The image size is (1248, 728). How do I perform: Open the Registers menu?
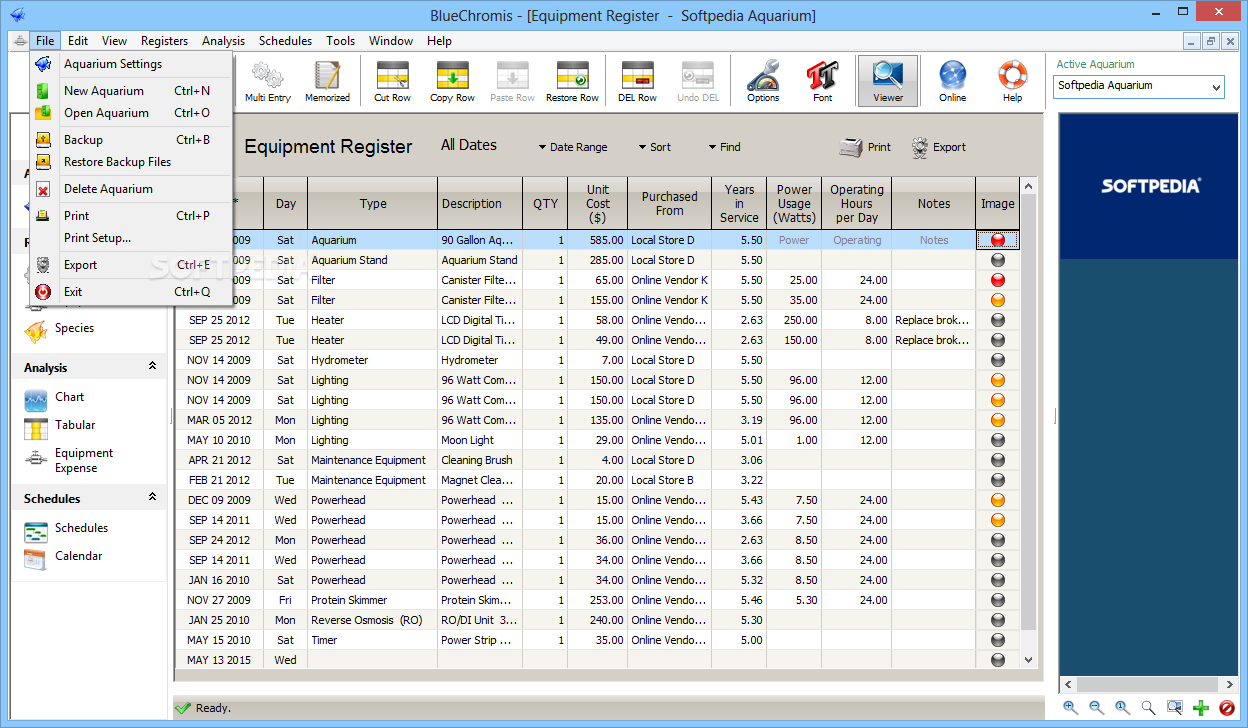point(164,41)
